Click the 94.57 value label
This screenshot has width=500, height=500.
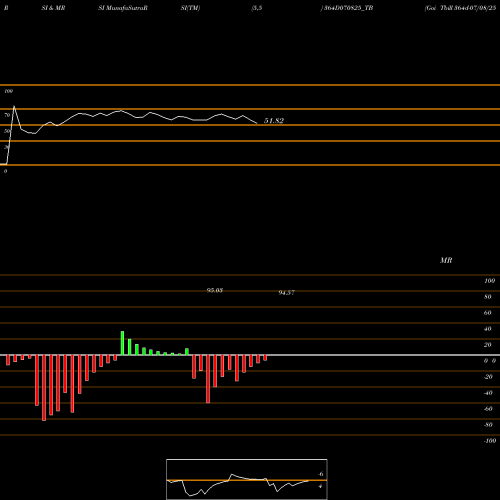click(287, 292)
